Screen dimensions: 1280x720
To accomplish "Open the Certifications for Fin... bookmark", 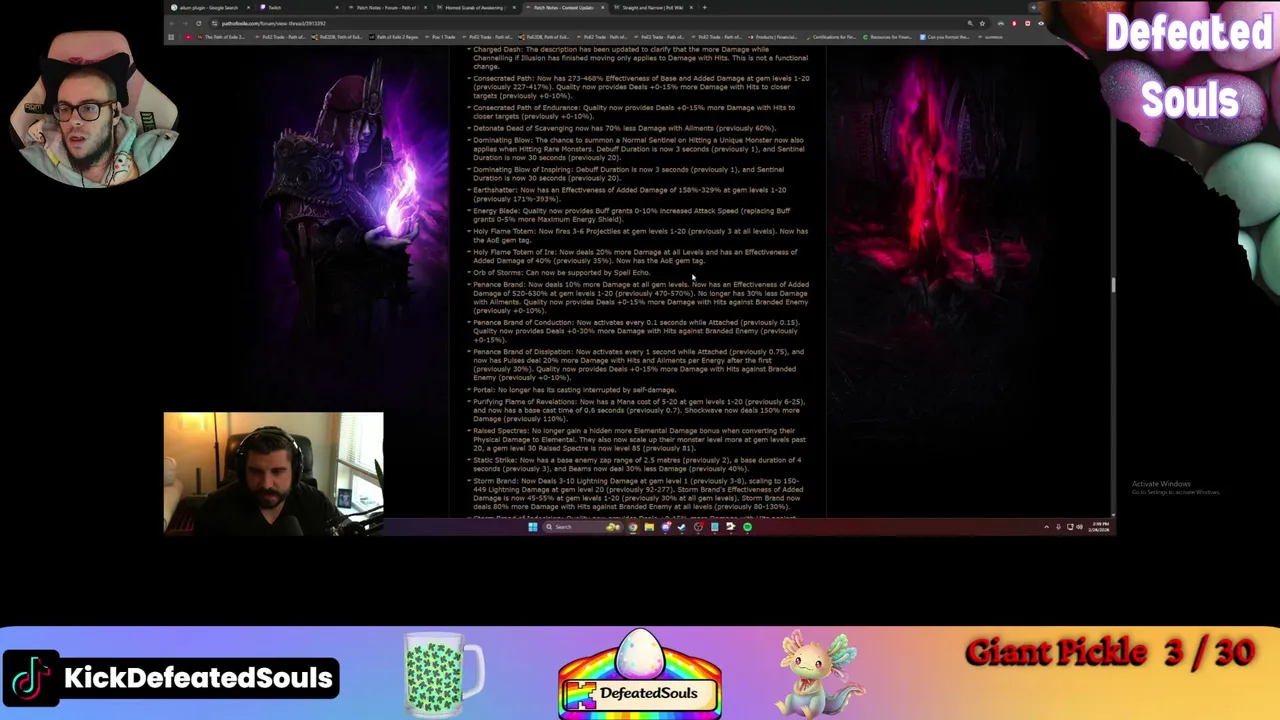I will 831,37.
